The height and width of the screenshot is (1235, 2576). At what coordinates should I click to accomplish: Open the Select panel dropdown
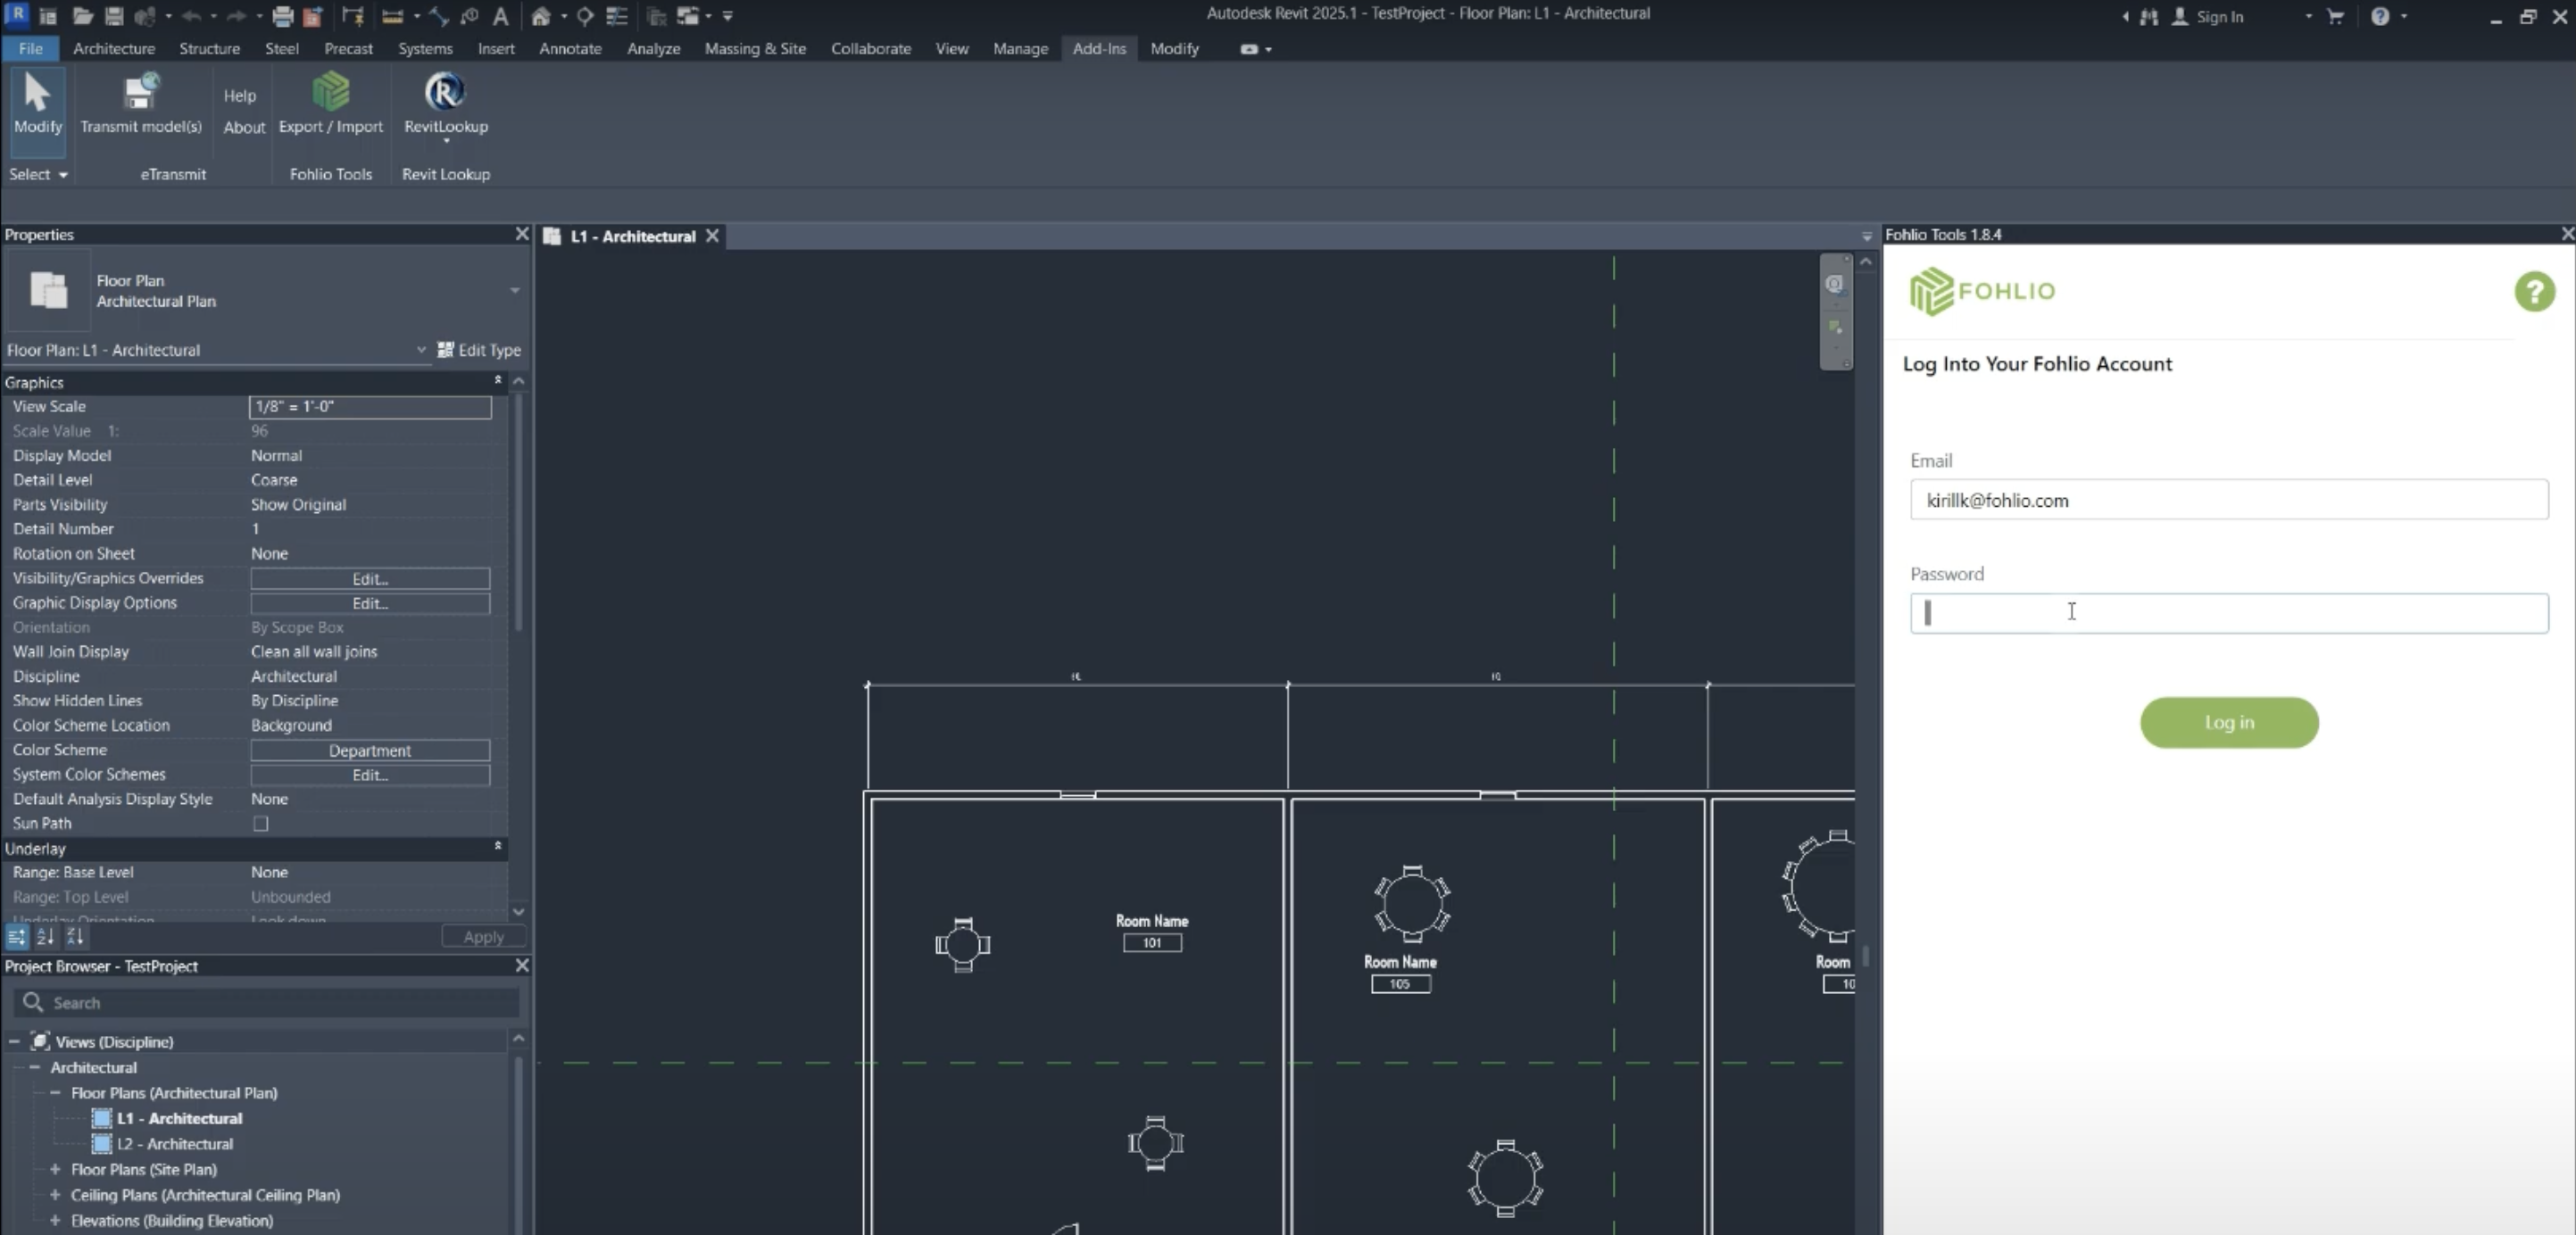tap(38, 174)
